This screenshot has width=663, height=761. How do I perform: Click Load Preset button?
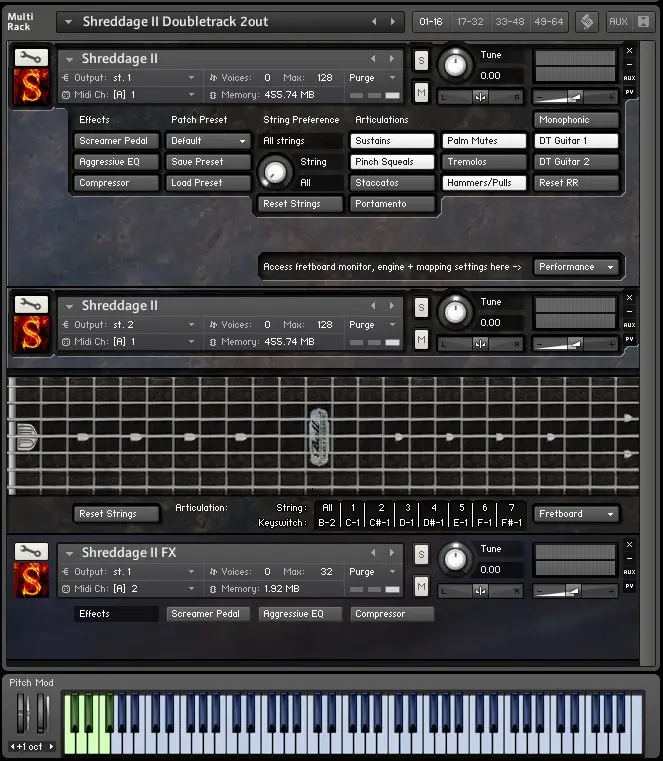pyautogui.click(x=208, y=183)
